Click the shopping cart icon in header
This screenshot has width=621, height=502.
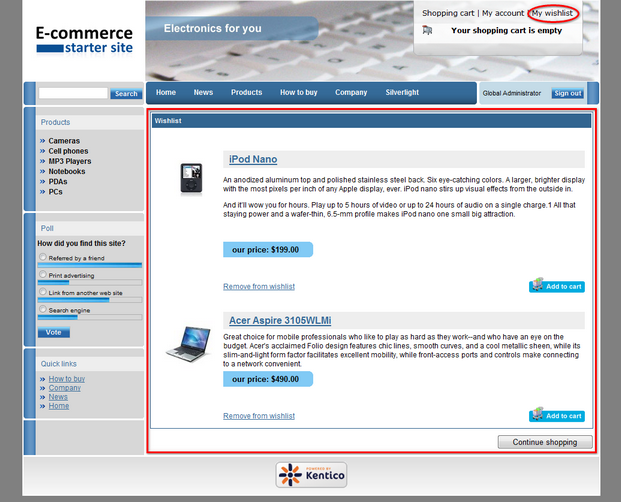tap(427, 30)
